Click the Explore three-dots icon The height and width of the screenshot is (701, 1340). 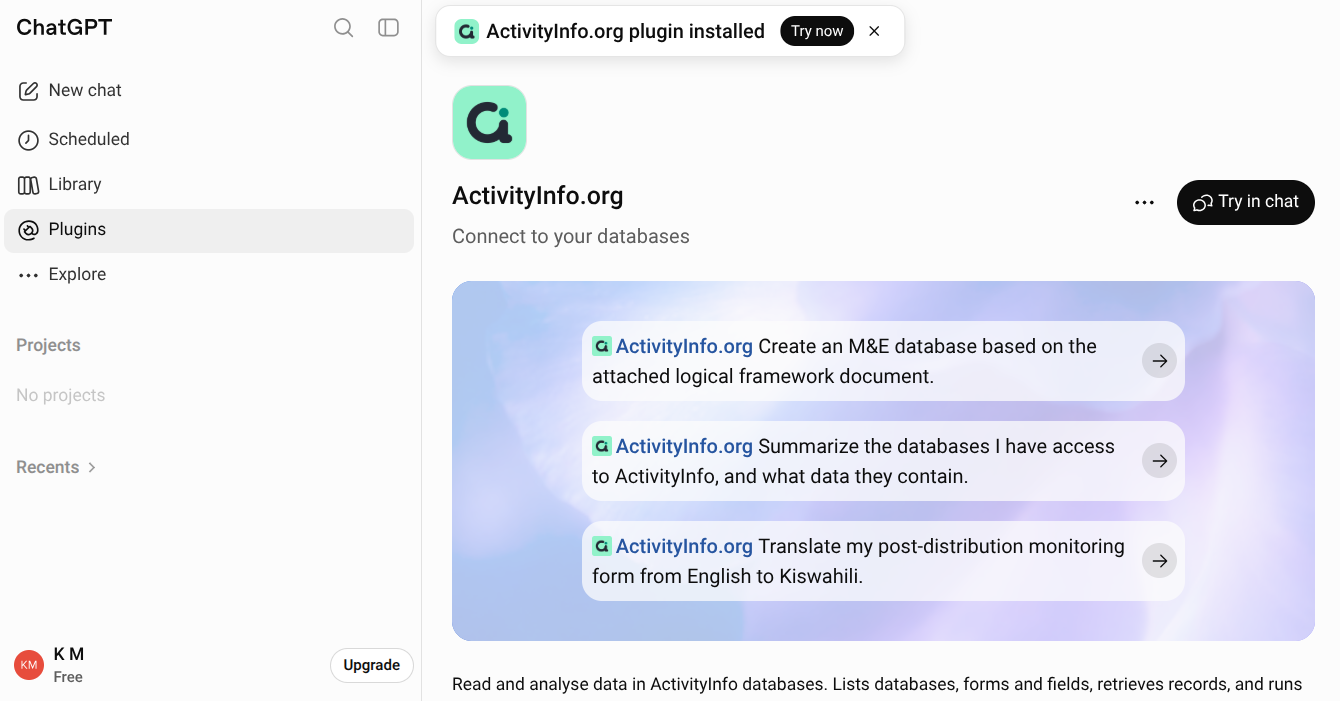[x=28, y=275]
